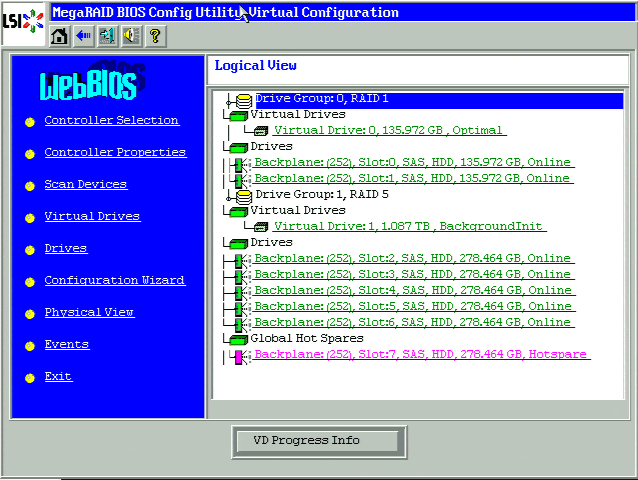638x480 pixels.
Task: Choose Exit in the sidebar
Action: pyautogui.click(x=59, y=377)
